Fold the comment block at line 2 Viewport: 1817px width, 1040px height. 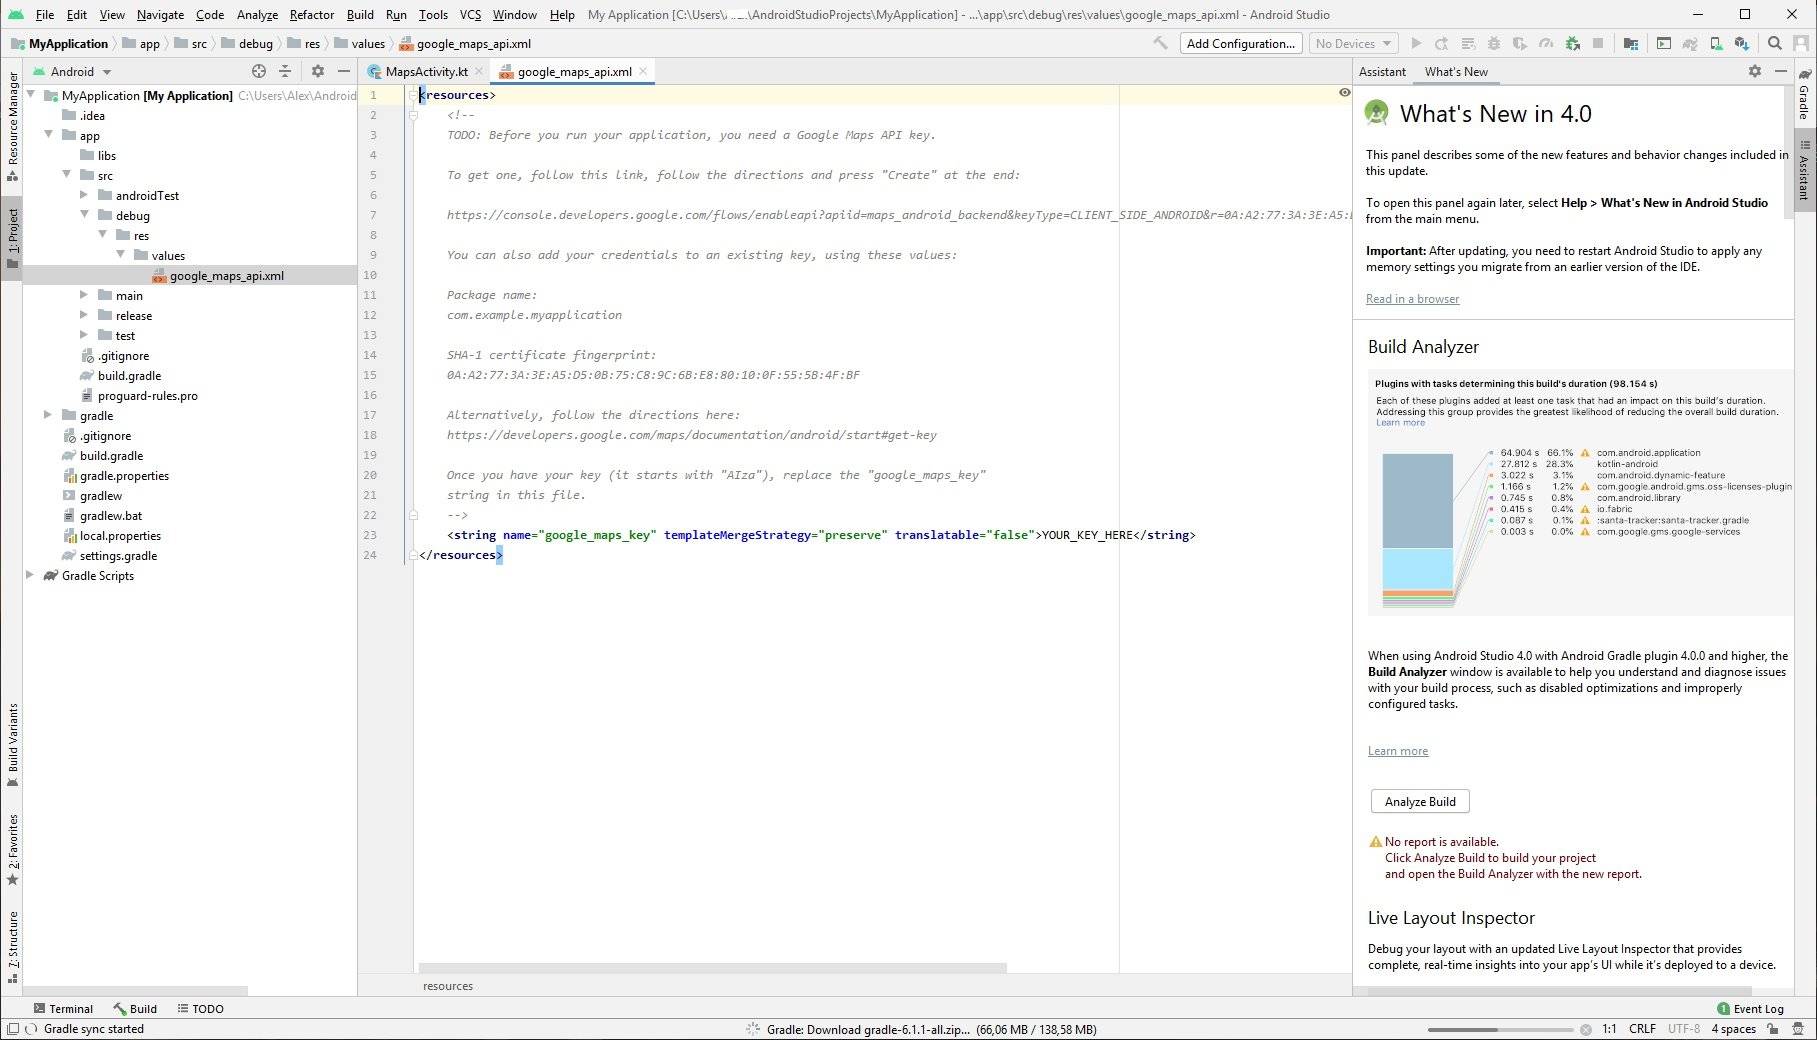tap(412, 115)
